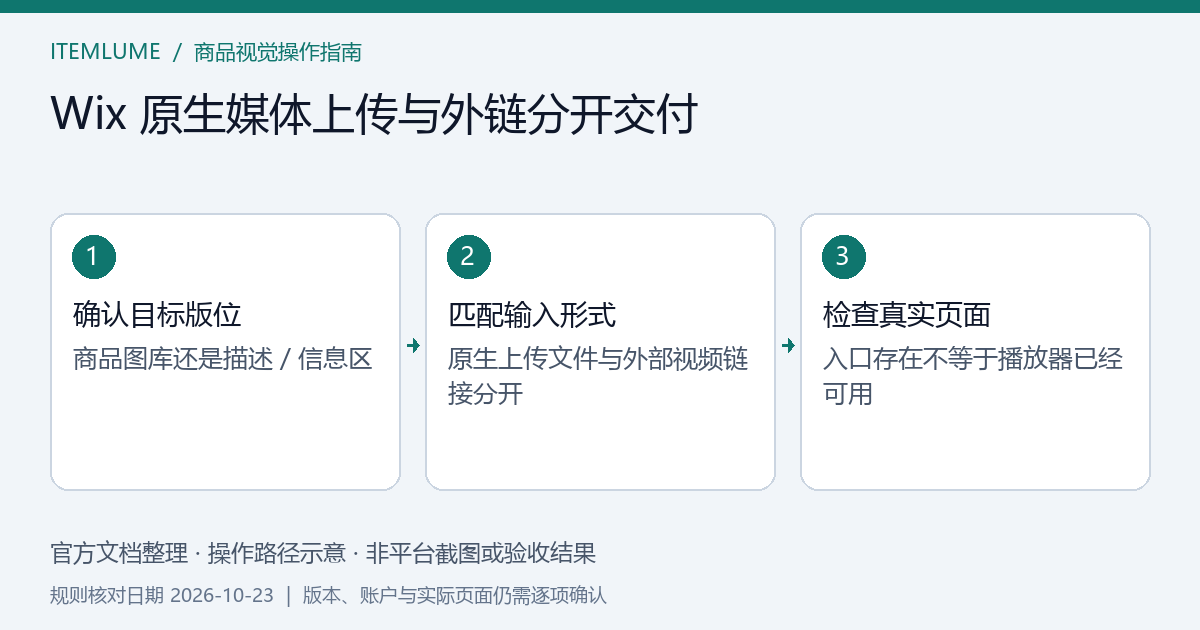Select the 确认目标版位 card heading
1200x630 pixels.
coord(157,315)
